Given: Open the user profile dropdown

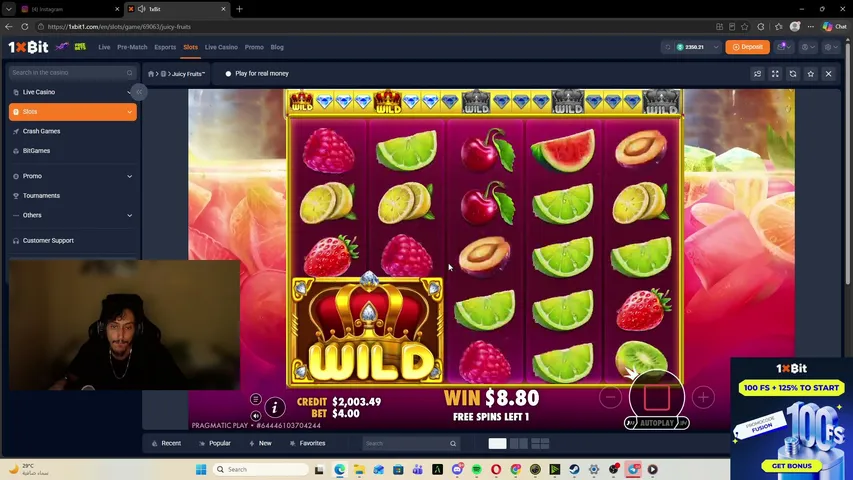Looking at the screenshot, I should tap(808, 47).
